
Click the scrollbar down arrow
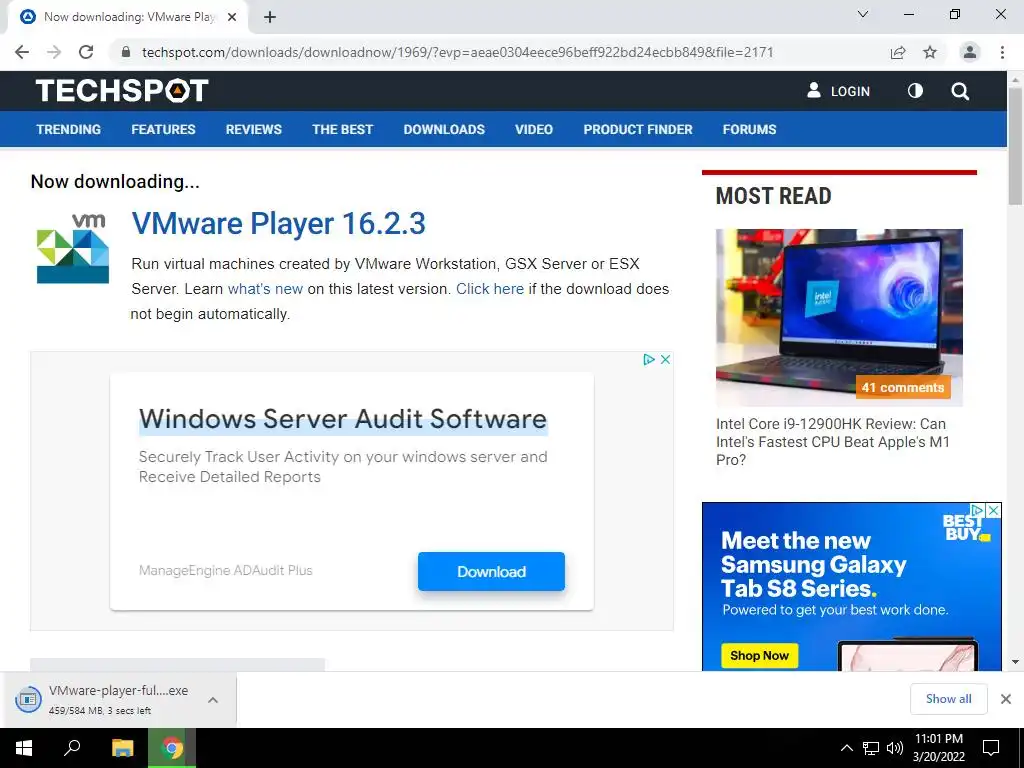[x=1016, y=662]
